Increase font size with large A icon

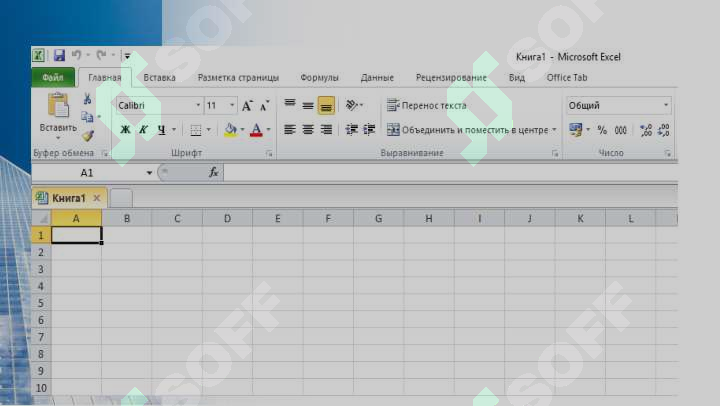(x=247, y=106)
